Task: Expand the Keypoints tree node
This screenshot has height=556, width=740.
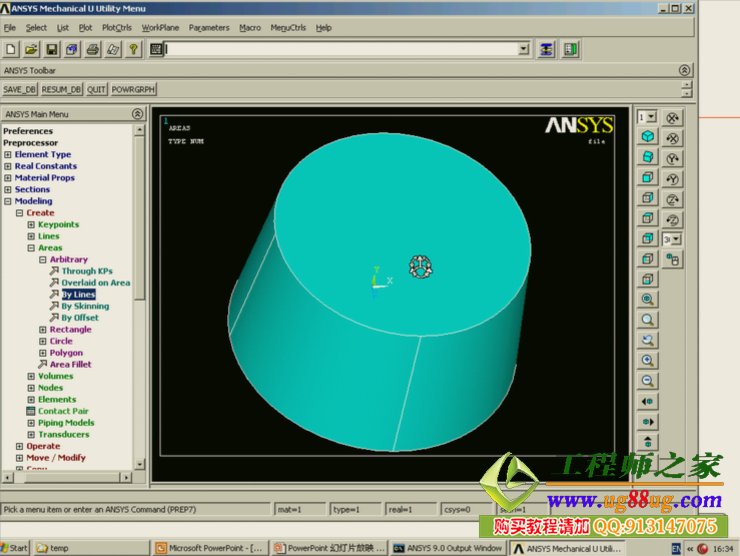Action: point(31,225)
